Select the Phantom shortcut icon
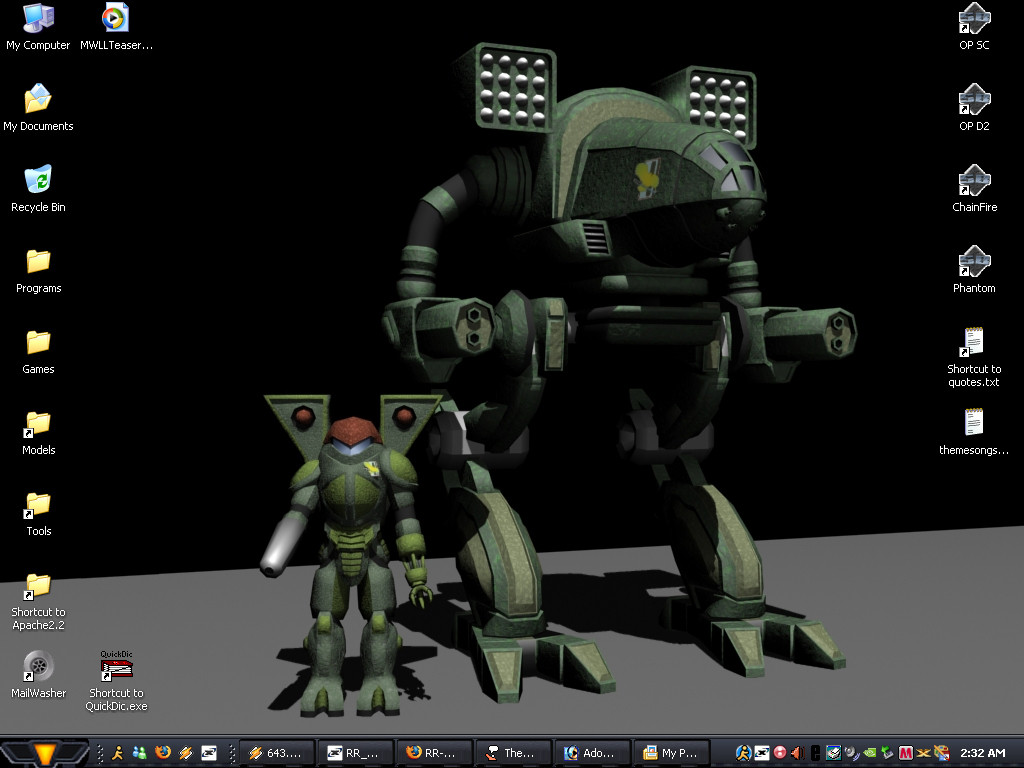The width and height of the screenshot is (1024, 768). tap(974, 270)
